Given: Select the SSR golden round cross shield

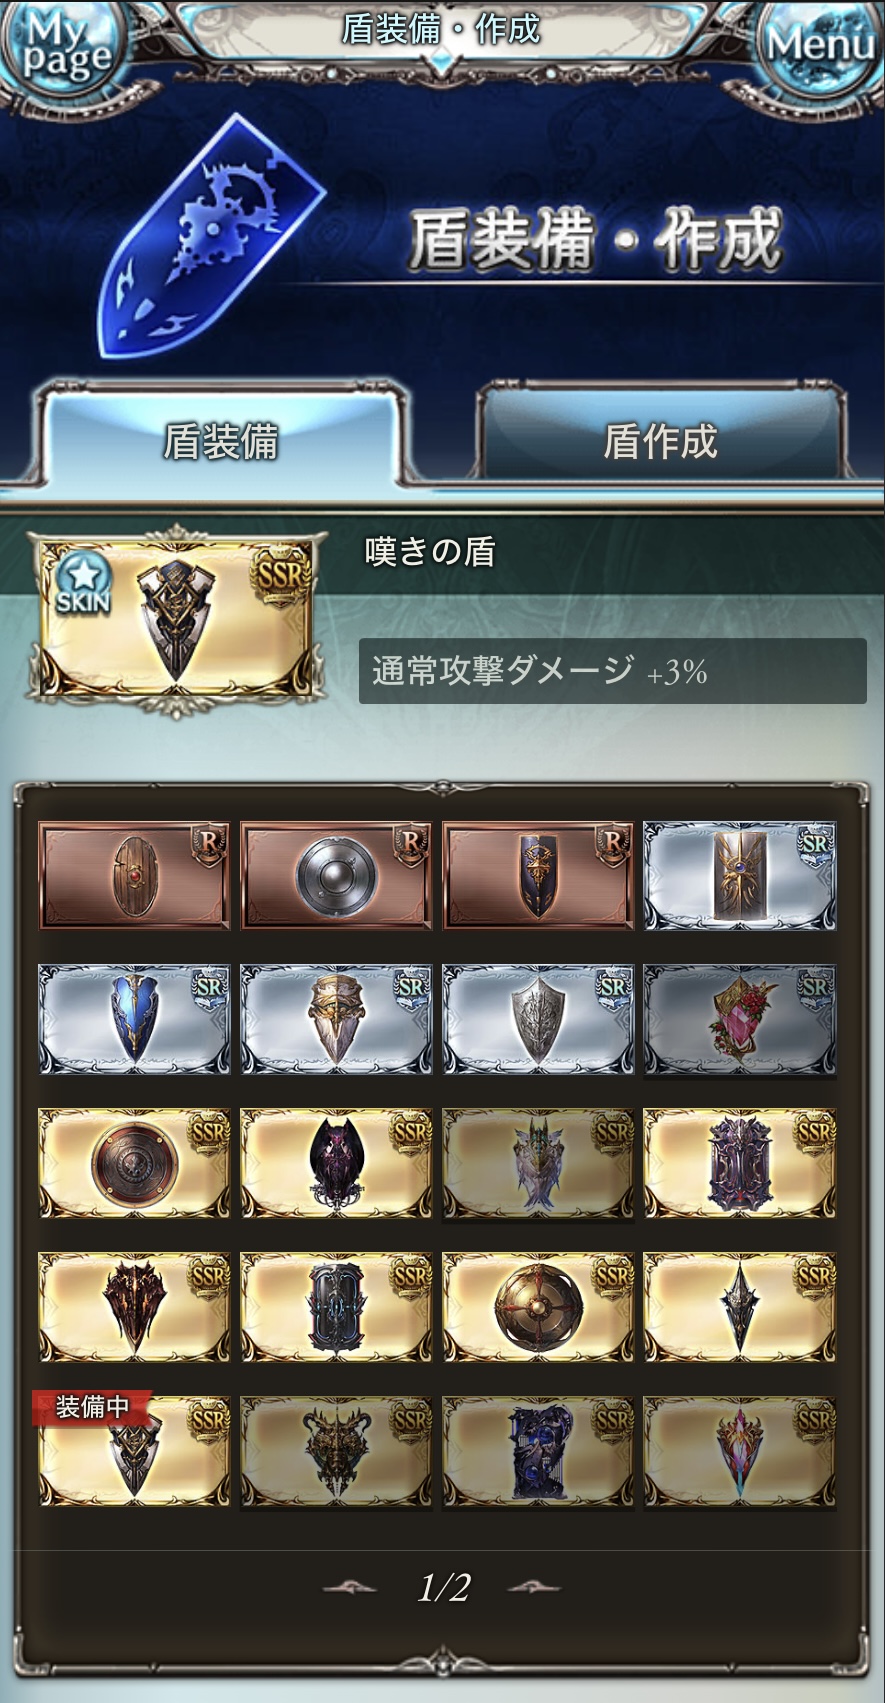Looking at the screenshot, I should 538,1307.
